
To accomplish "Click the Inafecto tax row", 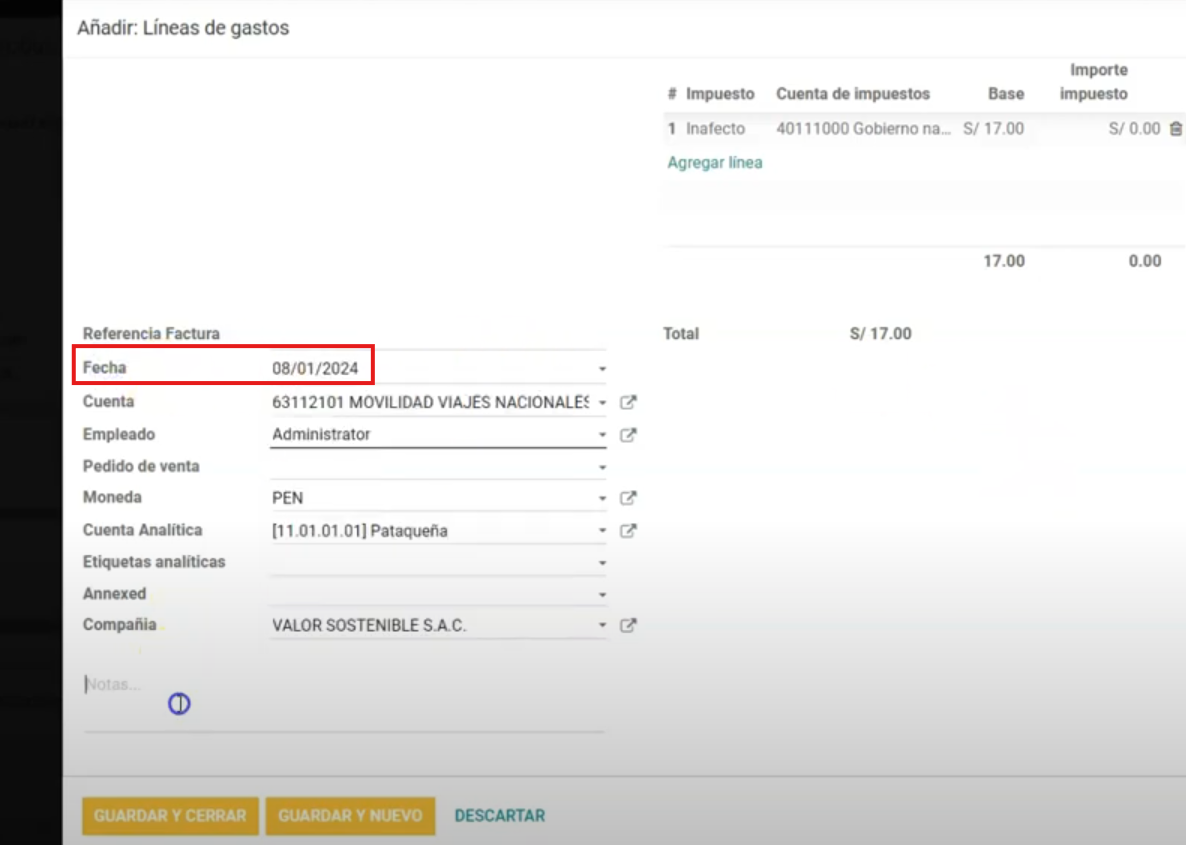I will (x=715, y=129).
